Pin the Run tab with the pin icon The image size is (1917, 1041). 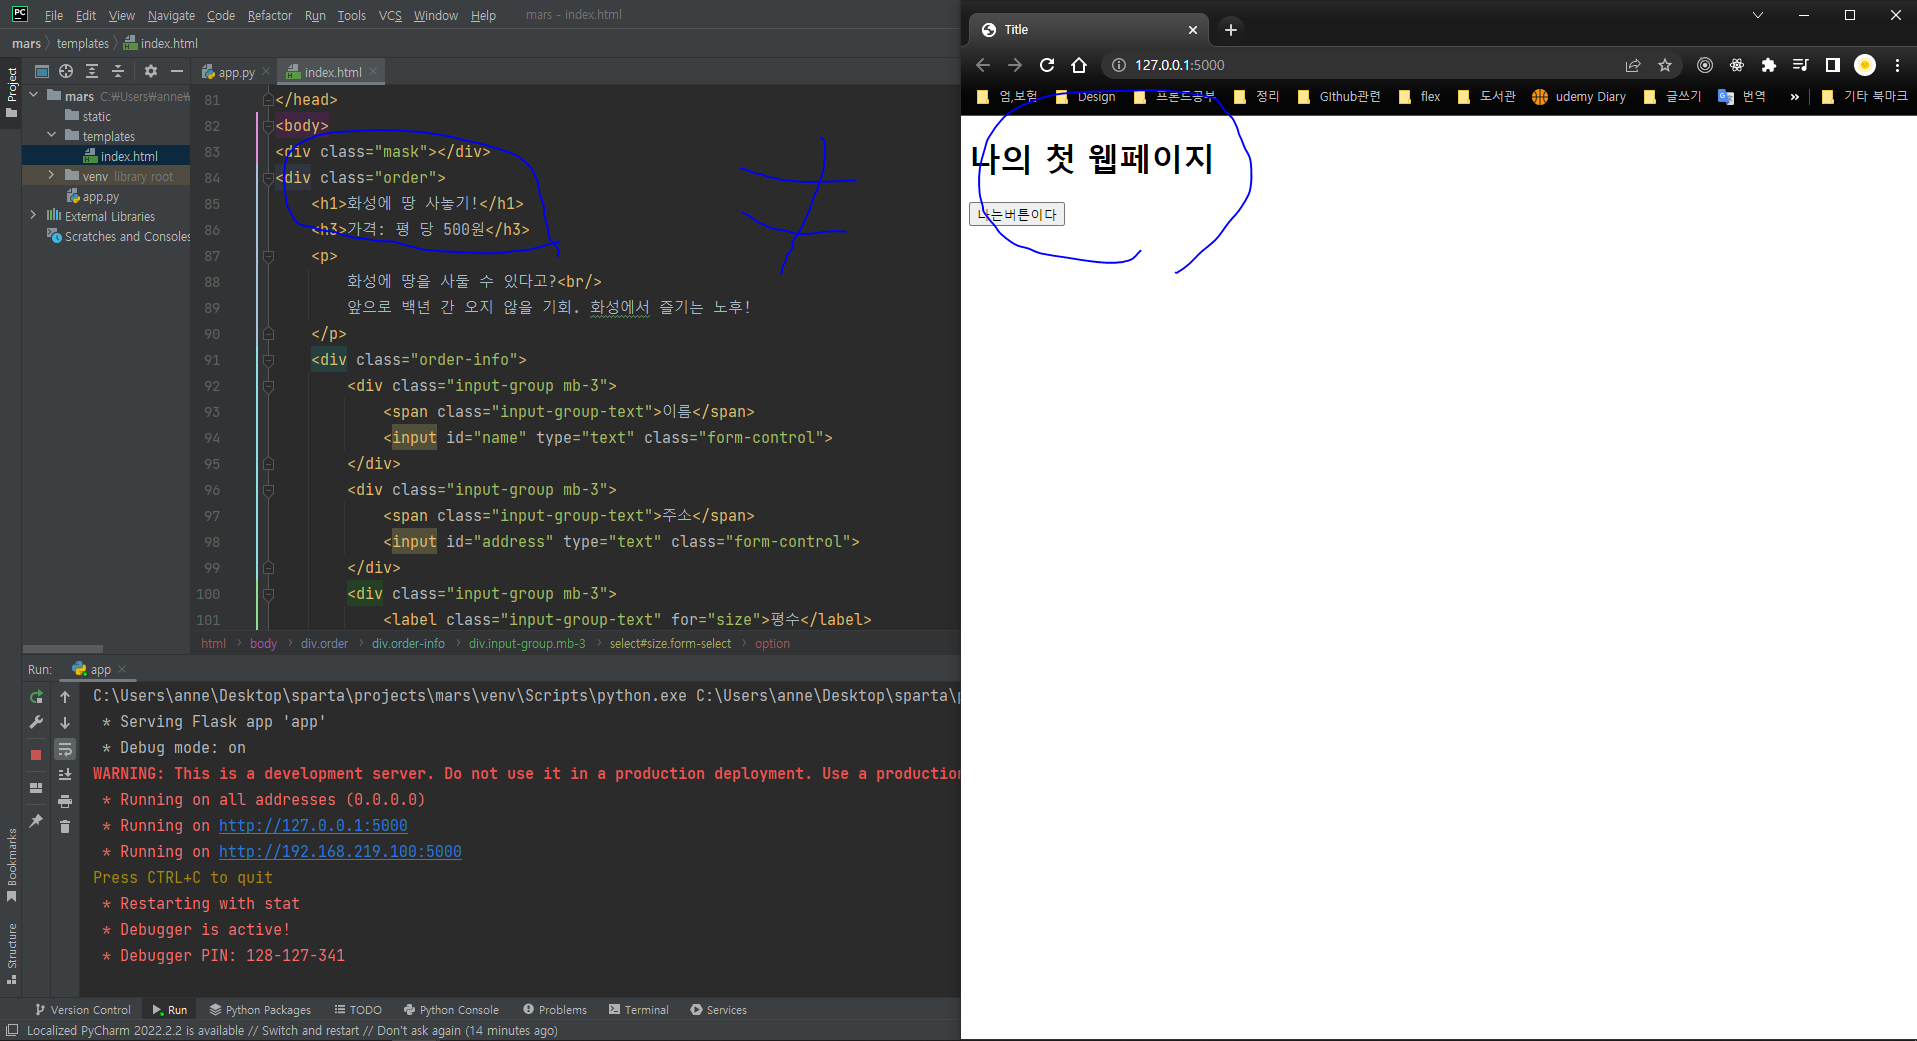(36, 821)
